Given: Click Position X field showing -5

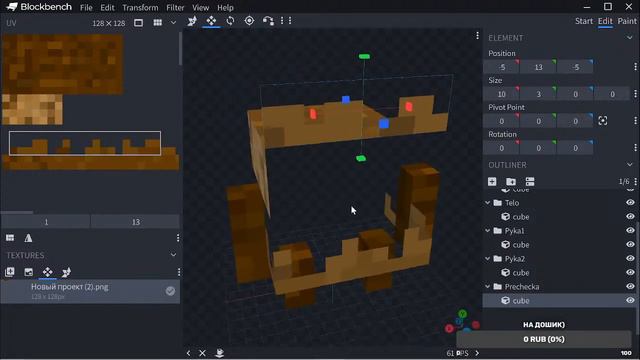Looking at the screenshot, I should tap(502, 67).
